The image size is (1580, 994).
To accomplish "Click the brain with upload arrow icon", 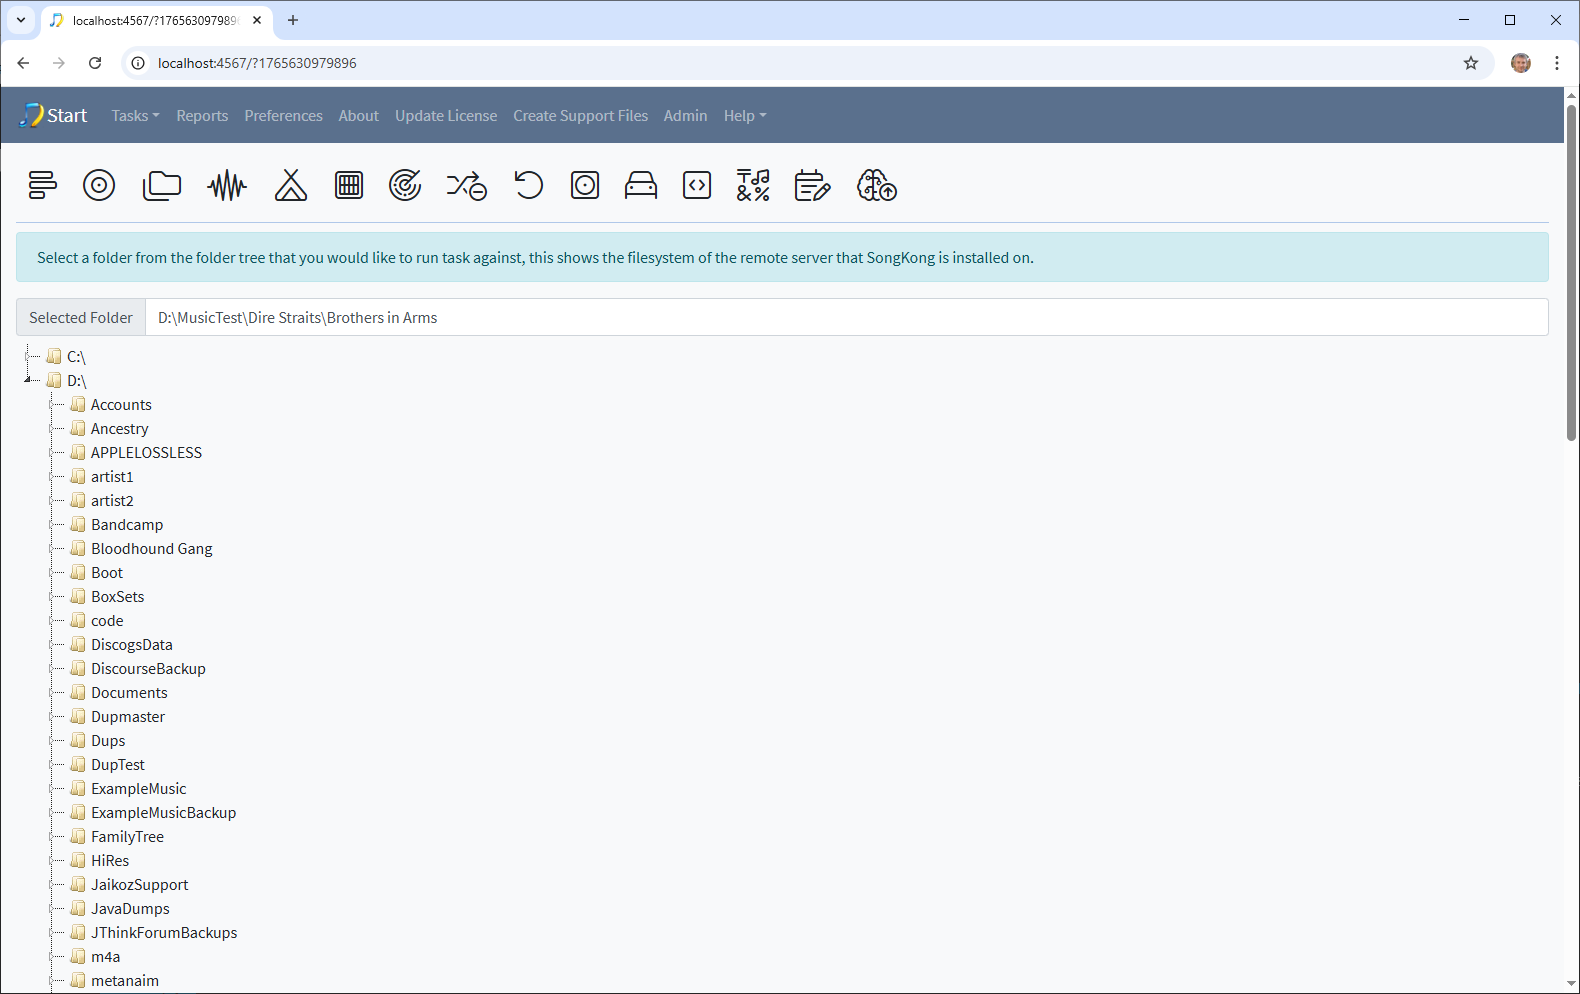I will [877, 185].
